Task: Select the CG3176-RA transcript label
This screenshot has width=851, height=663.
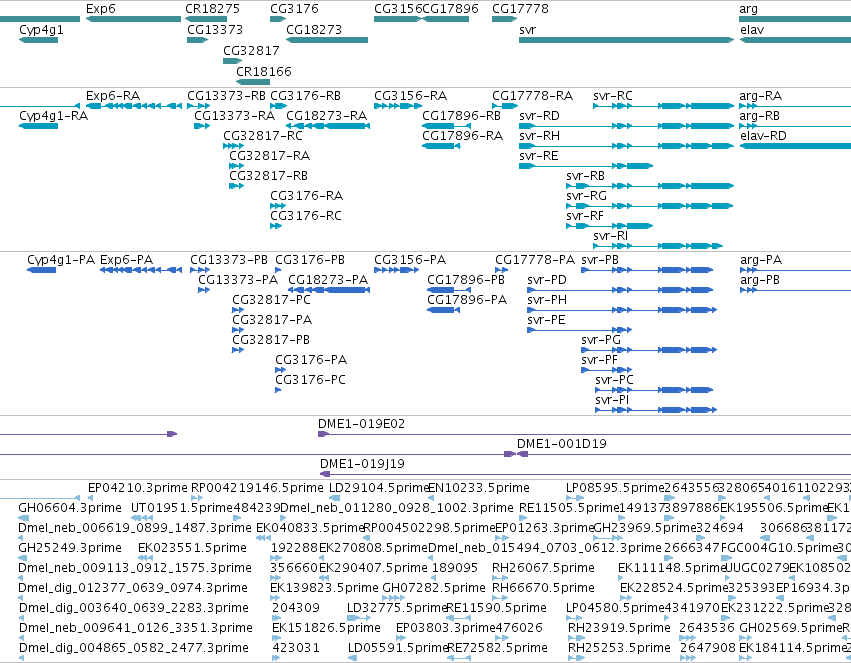Action: click(x=307, y=196)
